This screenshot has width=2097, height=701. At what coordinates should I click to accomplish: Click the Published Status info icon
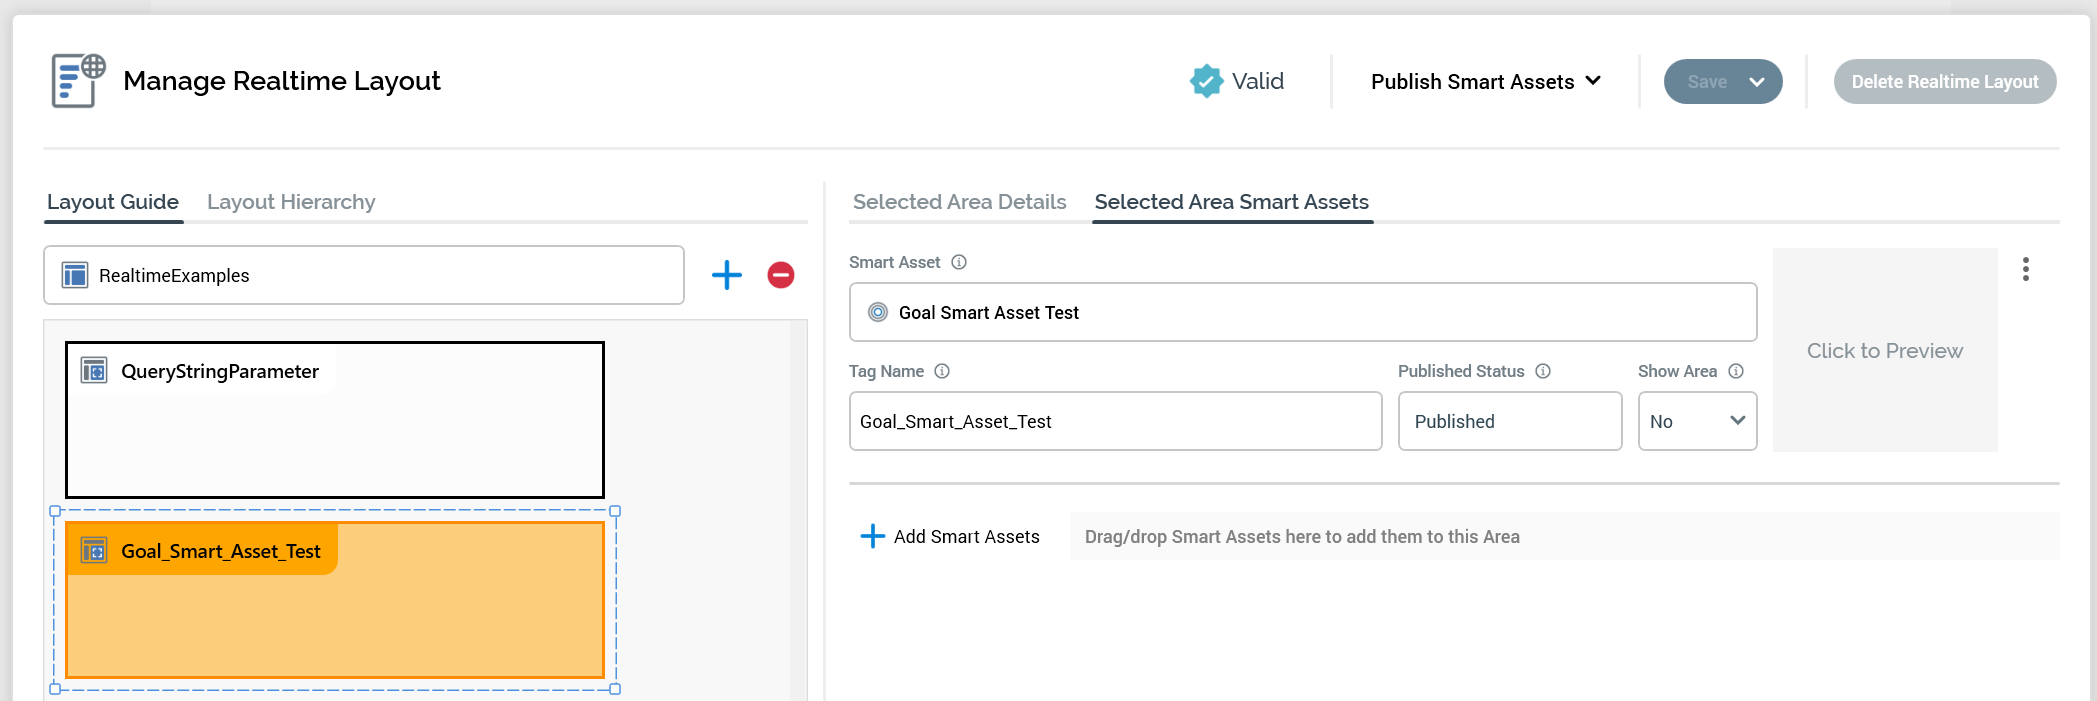click(1543, 371)
